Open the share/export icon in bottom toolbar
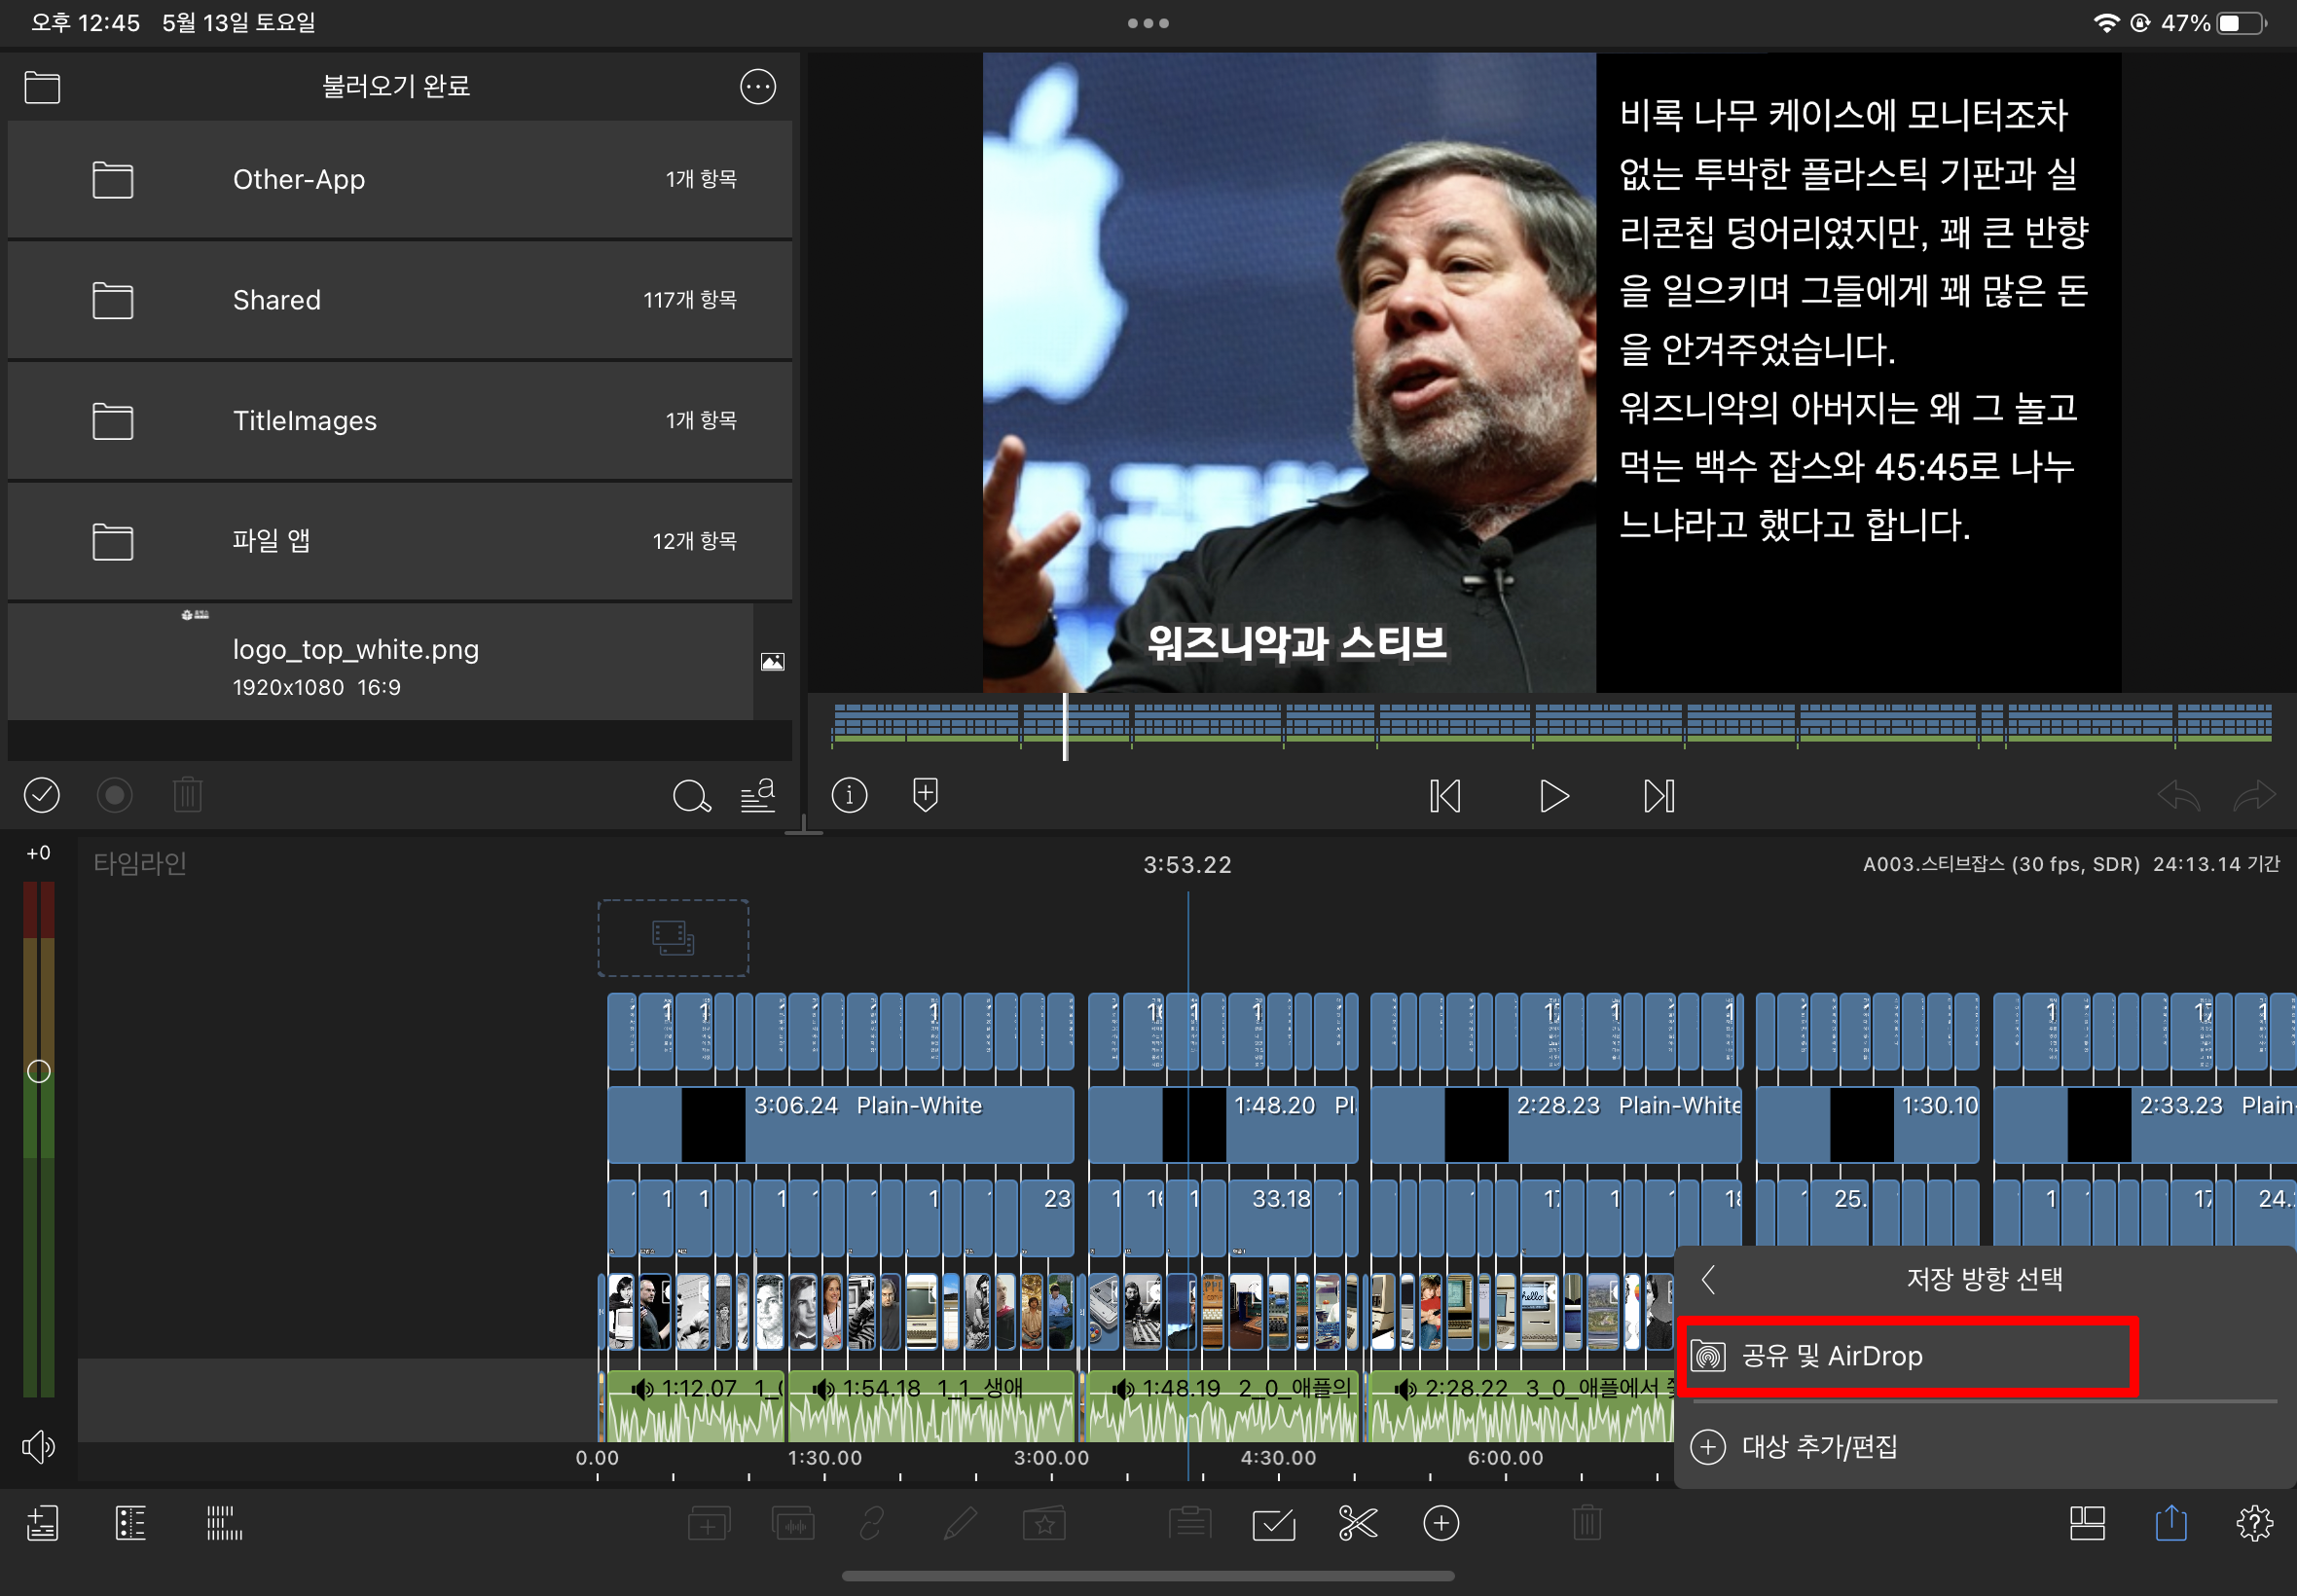The width and height of the screenshot is (2297, 1596). pyautogui.click(x=2170, y=1523)
